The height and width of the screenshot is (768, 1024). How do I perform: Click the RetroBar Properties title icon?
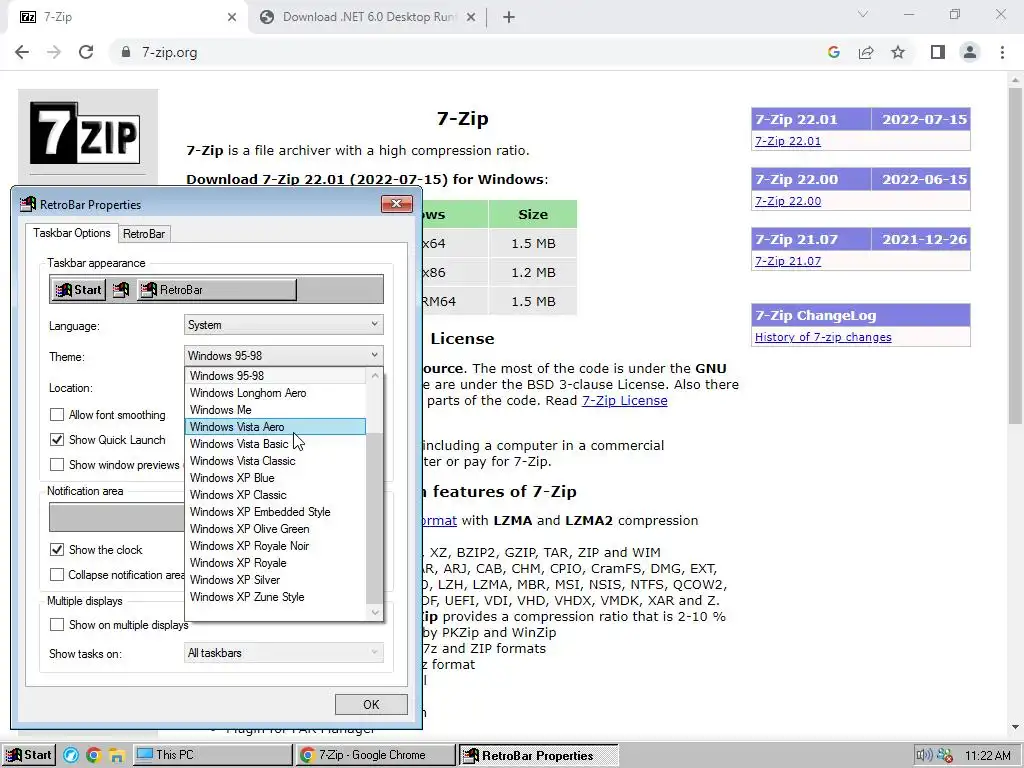click(x=28, y=204)
